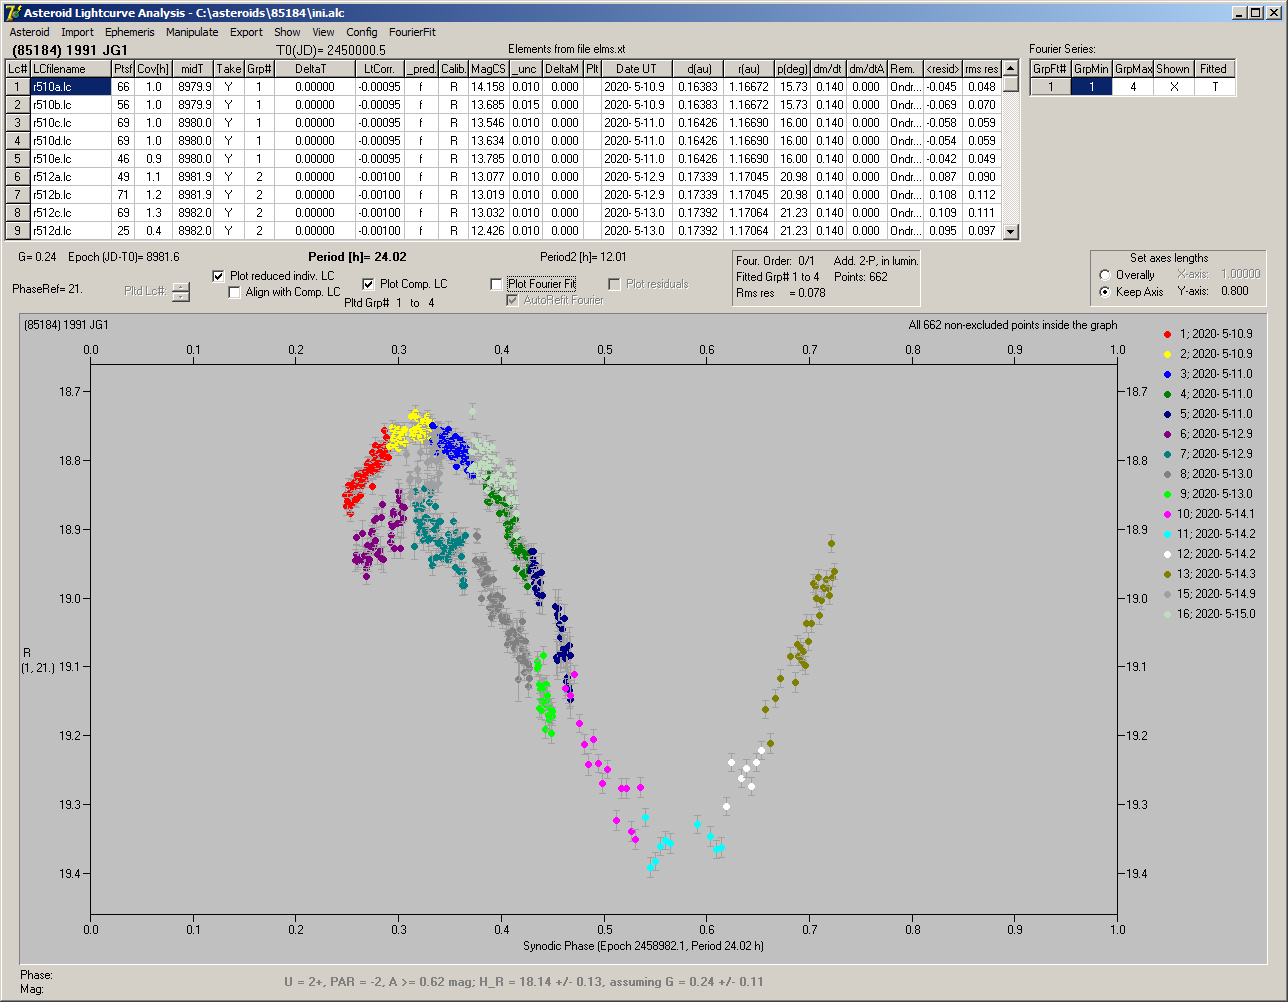Toggle Plot reduced indiv. LC checkbox

(x=219, y=276)
